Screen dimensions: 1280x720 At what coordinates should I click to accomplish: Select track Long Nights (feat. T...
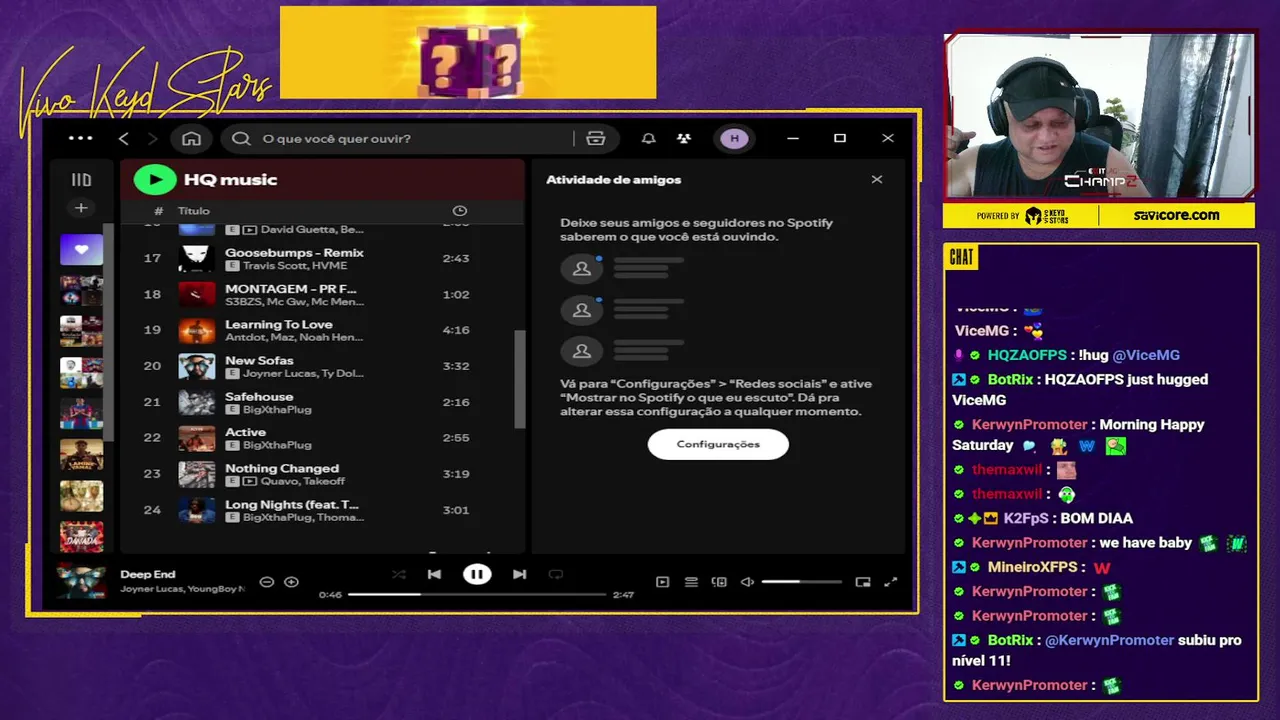pos(323,510)
